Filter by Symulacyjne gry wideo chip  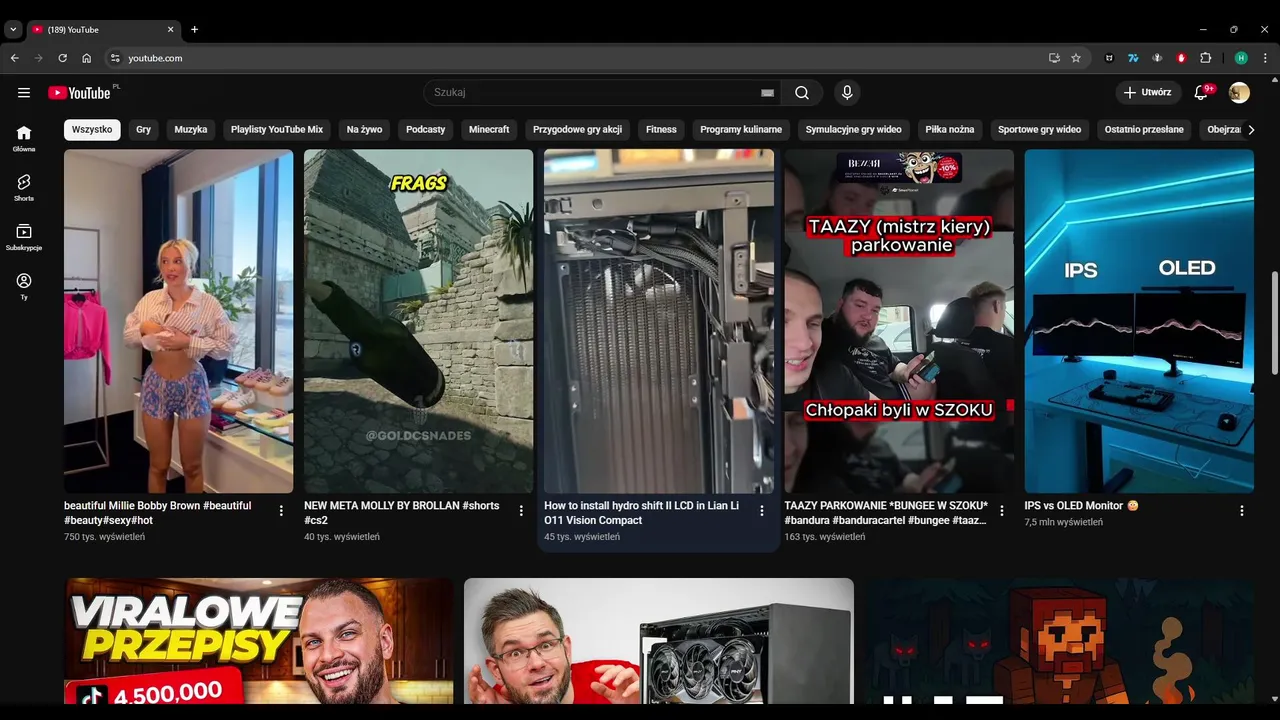point(854,130)
